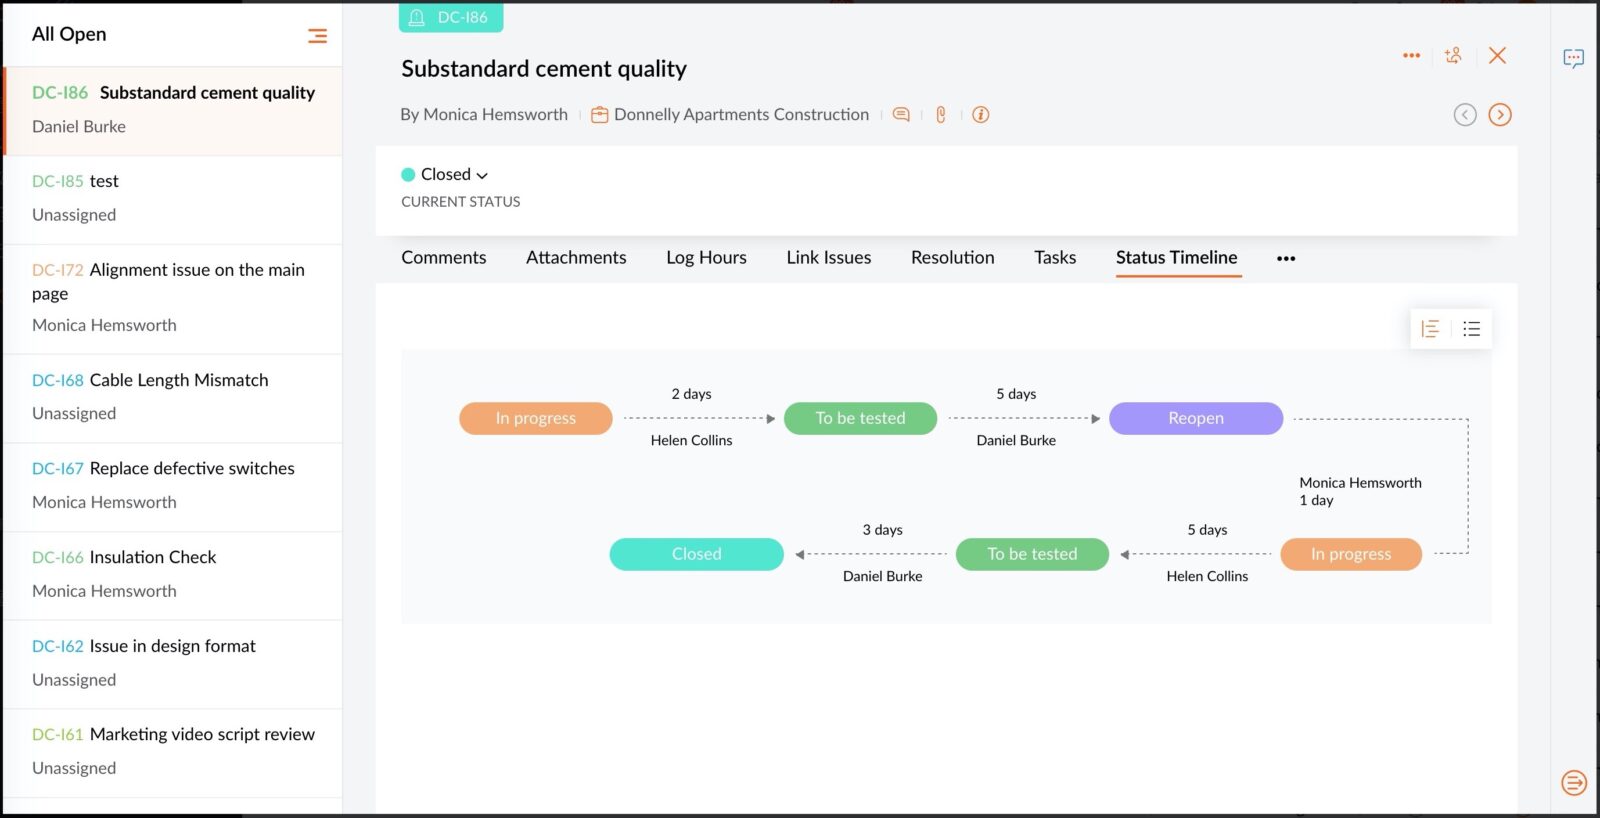Image resolution: width=1600 pixels, height=818 pixels.
Task: Open DC-I66 Insulation Check issue
Action: 173,575
